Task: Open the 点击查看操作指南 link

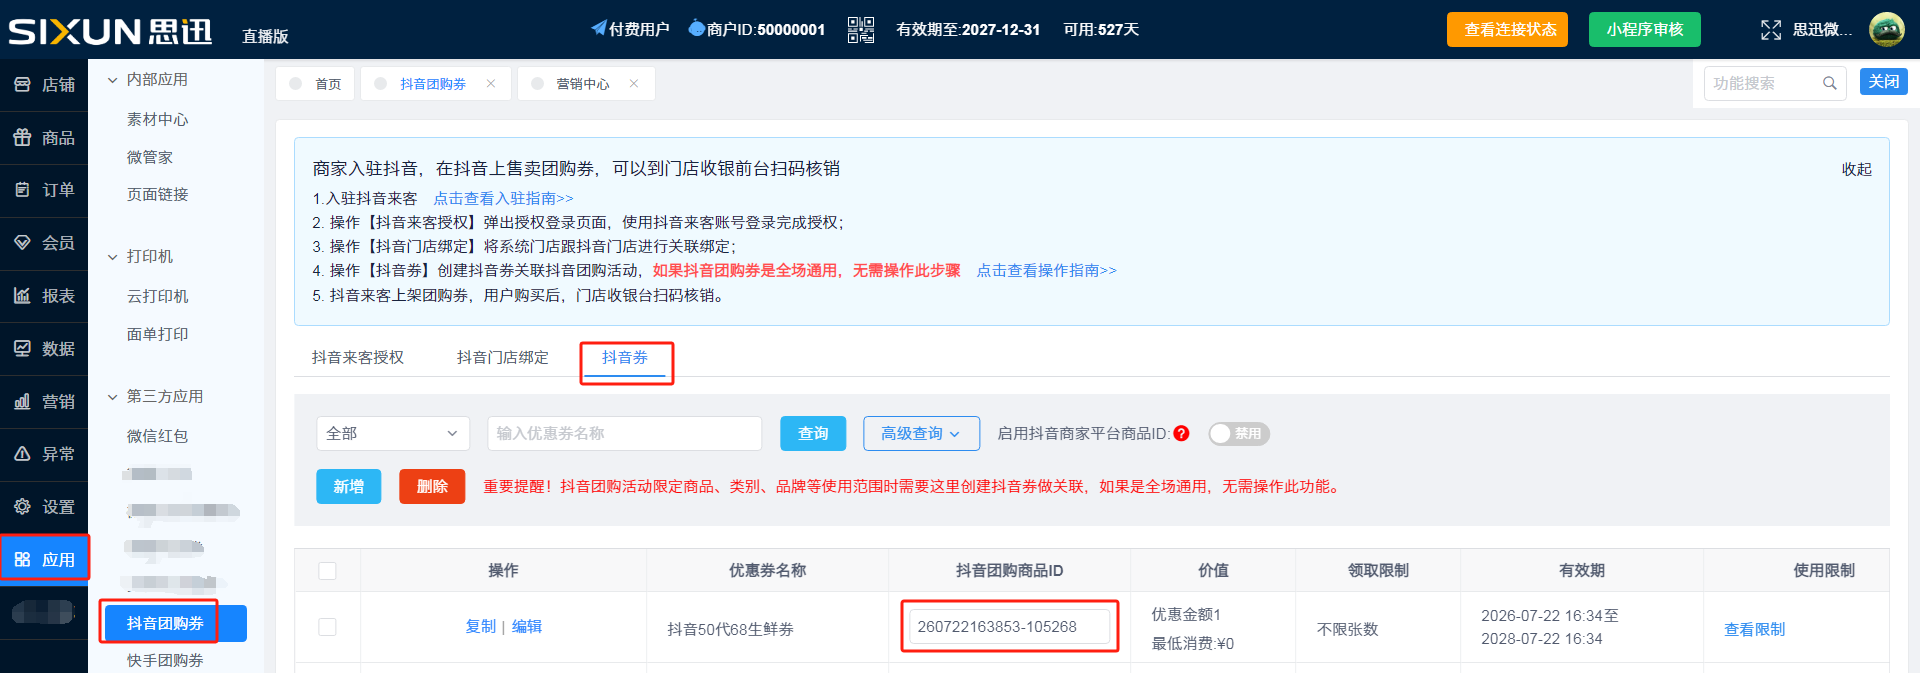Action: click(x=1046, y=270)
